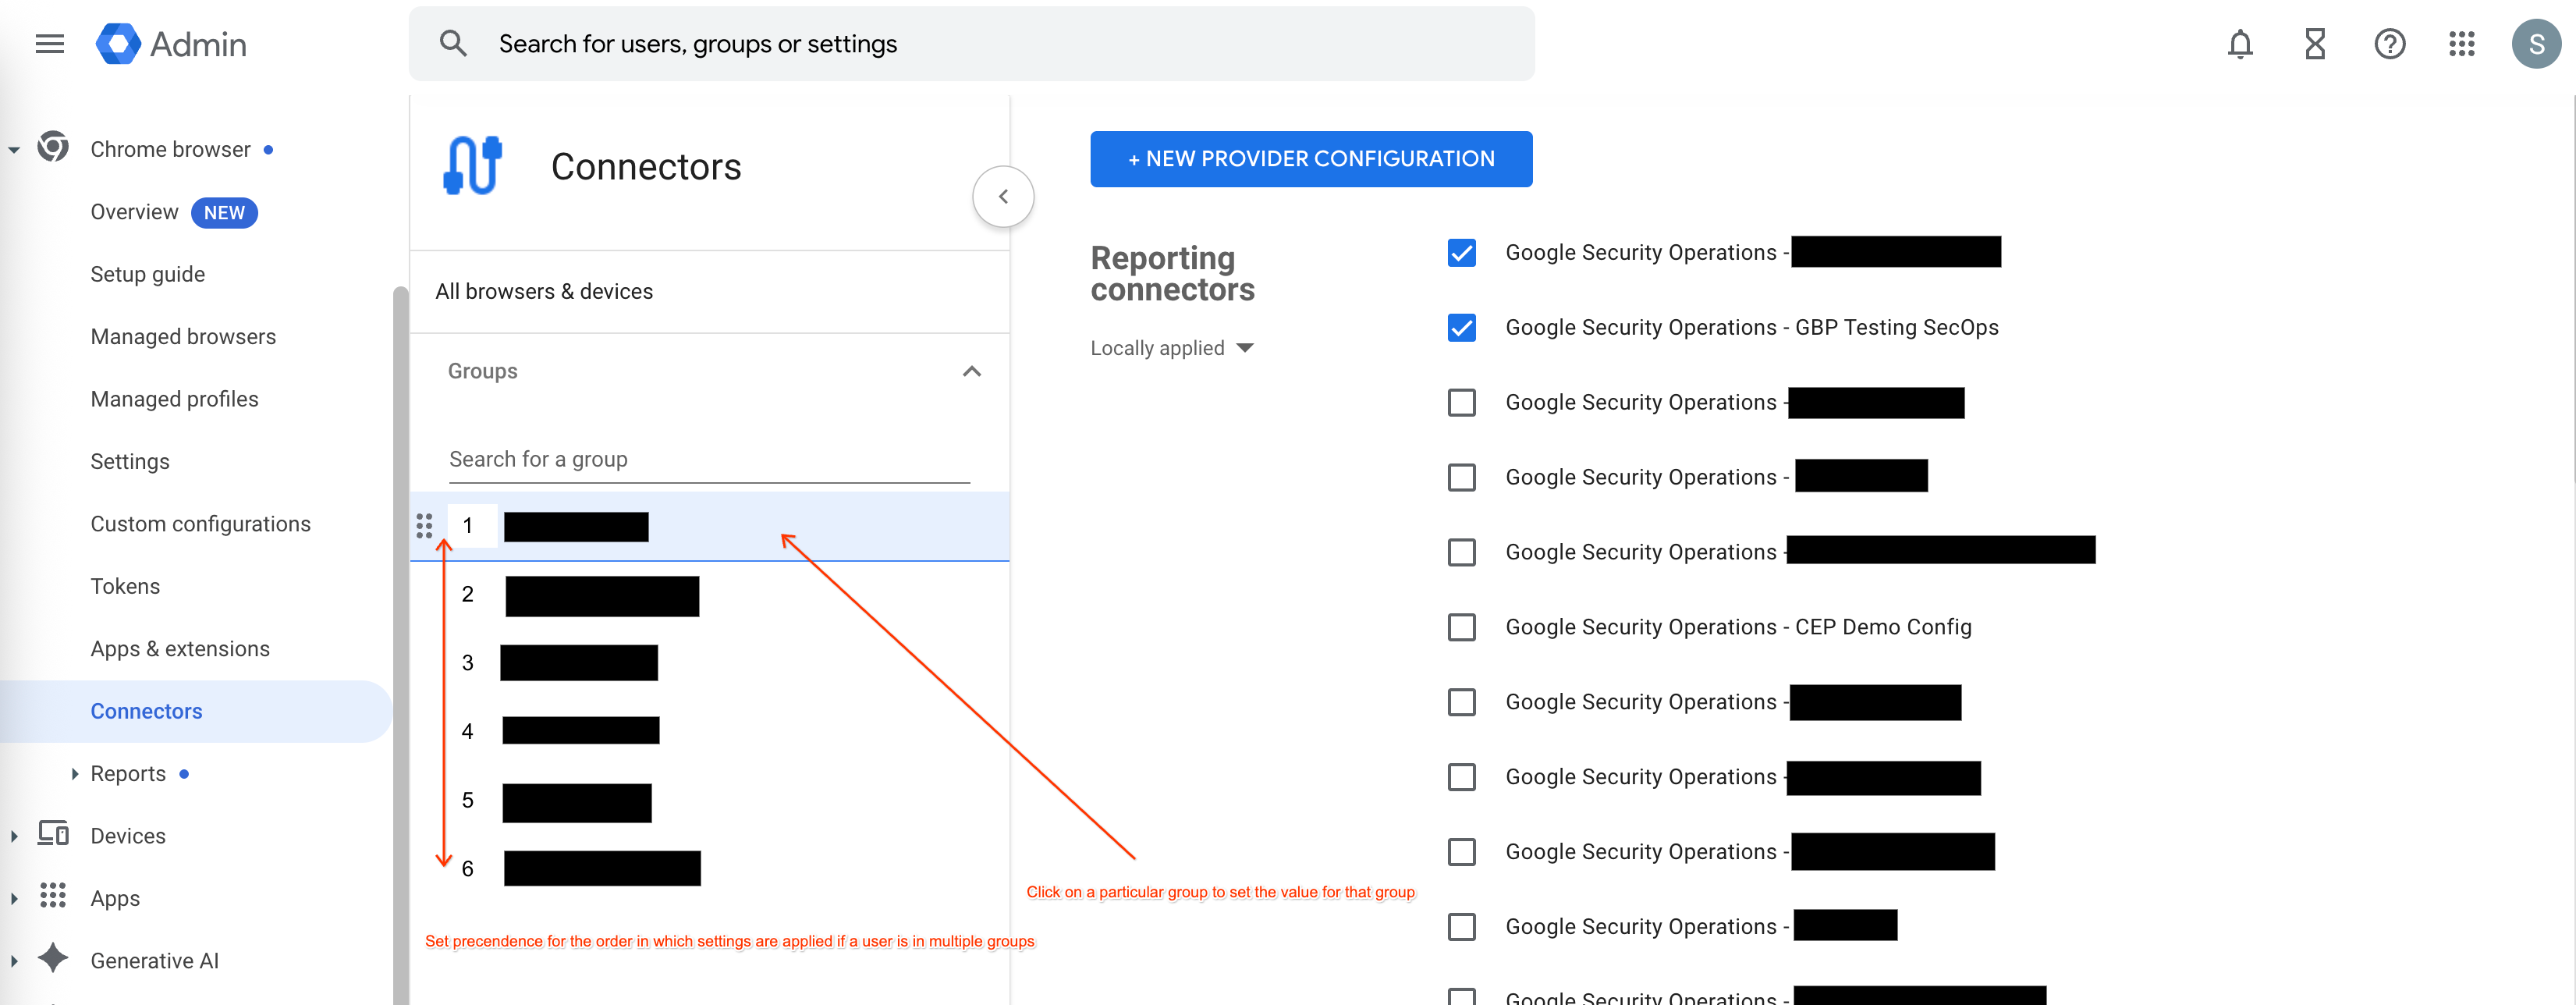This screenshot has height=1005, width=2576.
Task: Tick the eighth Google Security Operations checkbox
Action: [x=1462, y=777]
